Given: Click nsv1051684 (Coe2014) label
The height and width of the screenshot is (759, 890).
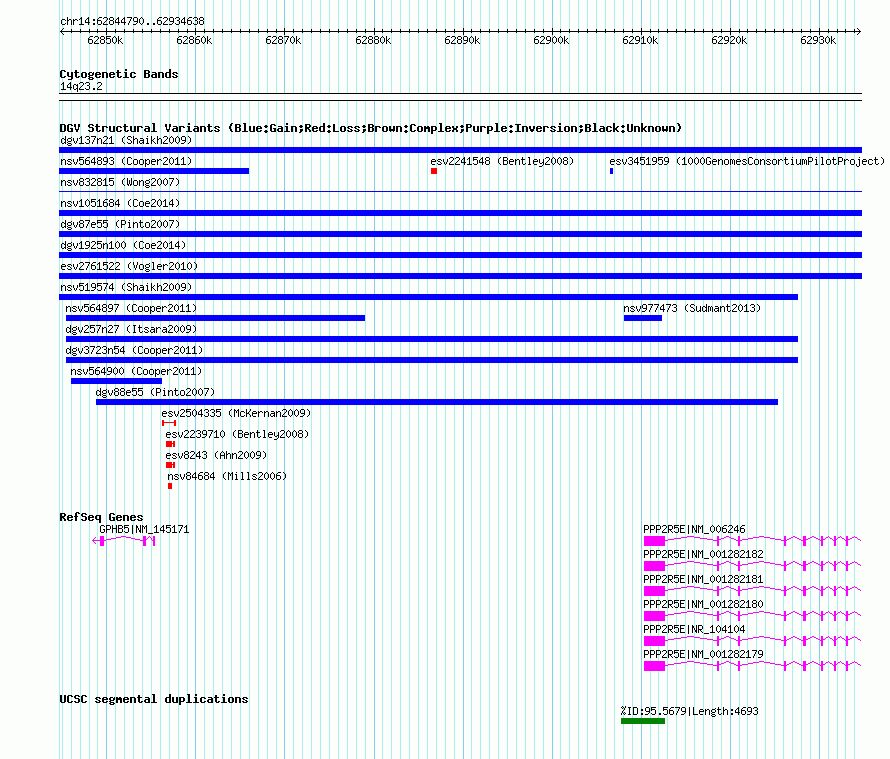Looking at the screenshot, I should point(120,203).
